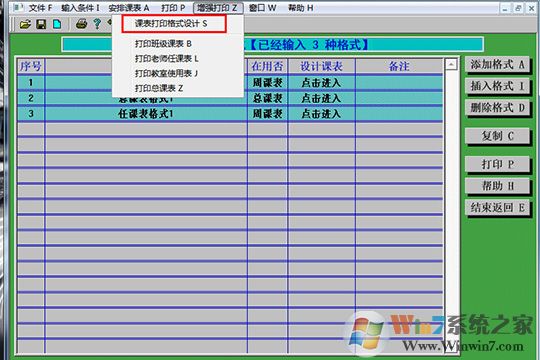The width and height of the screenshot is (540, 360).
Task: Click 周课表 cell in row 1
Action: [x=268, y=83]
